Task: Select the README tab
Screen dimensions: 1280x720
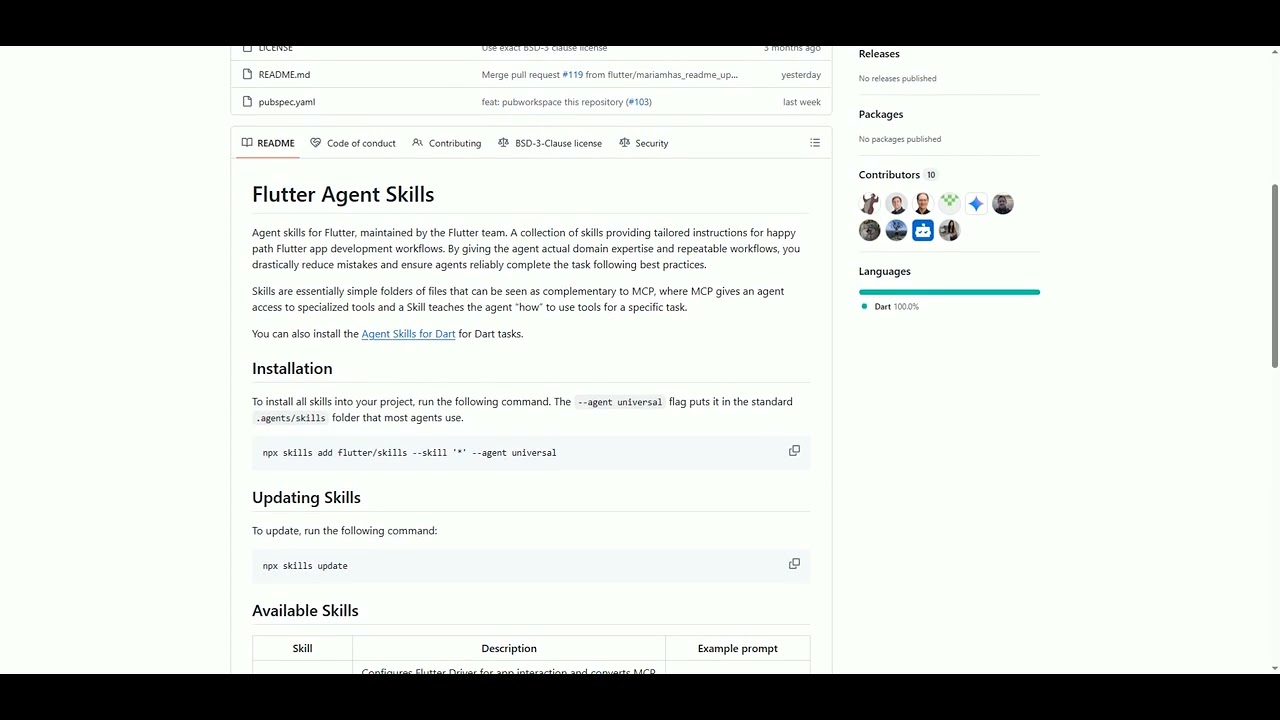Action: point(268,143)
